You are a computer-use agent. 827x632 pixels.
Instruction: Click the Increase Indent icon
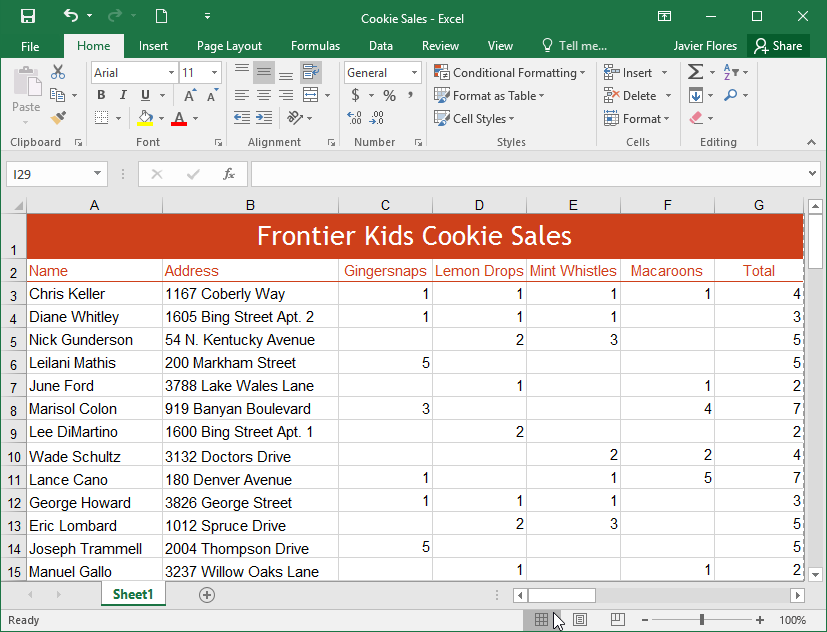pyautogui.click(x=264, y=118)
